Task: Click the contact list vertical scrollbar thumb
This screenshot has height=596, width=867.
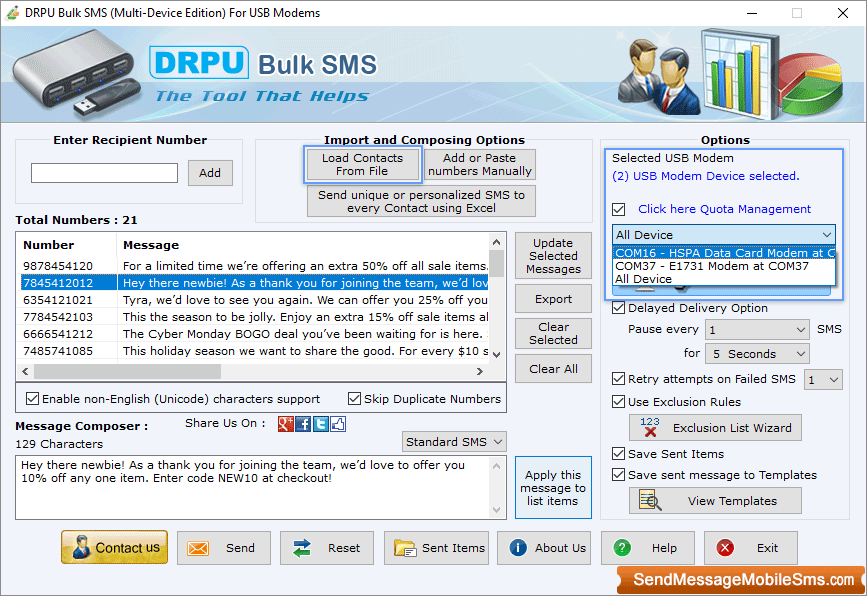Action: click(x=497, y=264)
